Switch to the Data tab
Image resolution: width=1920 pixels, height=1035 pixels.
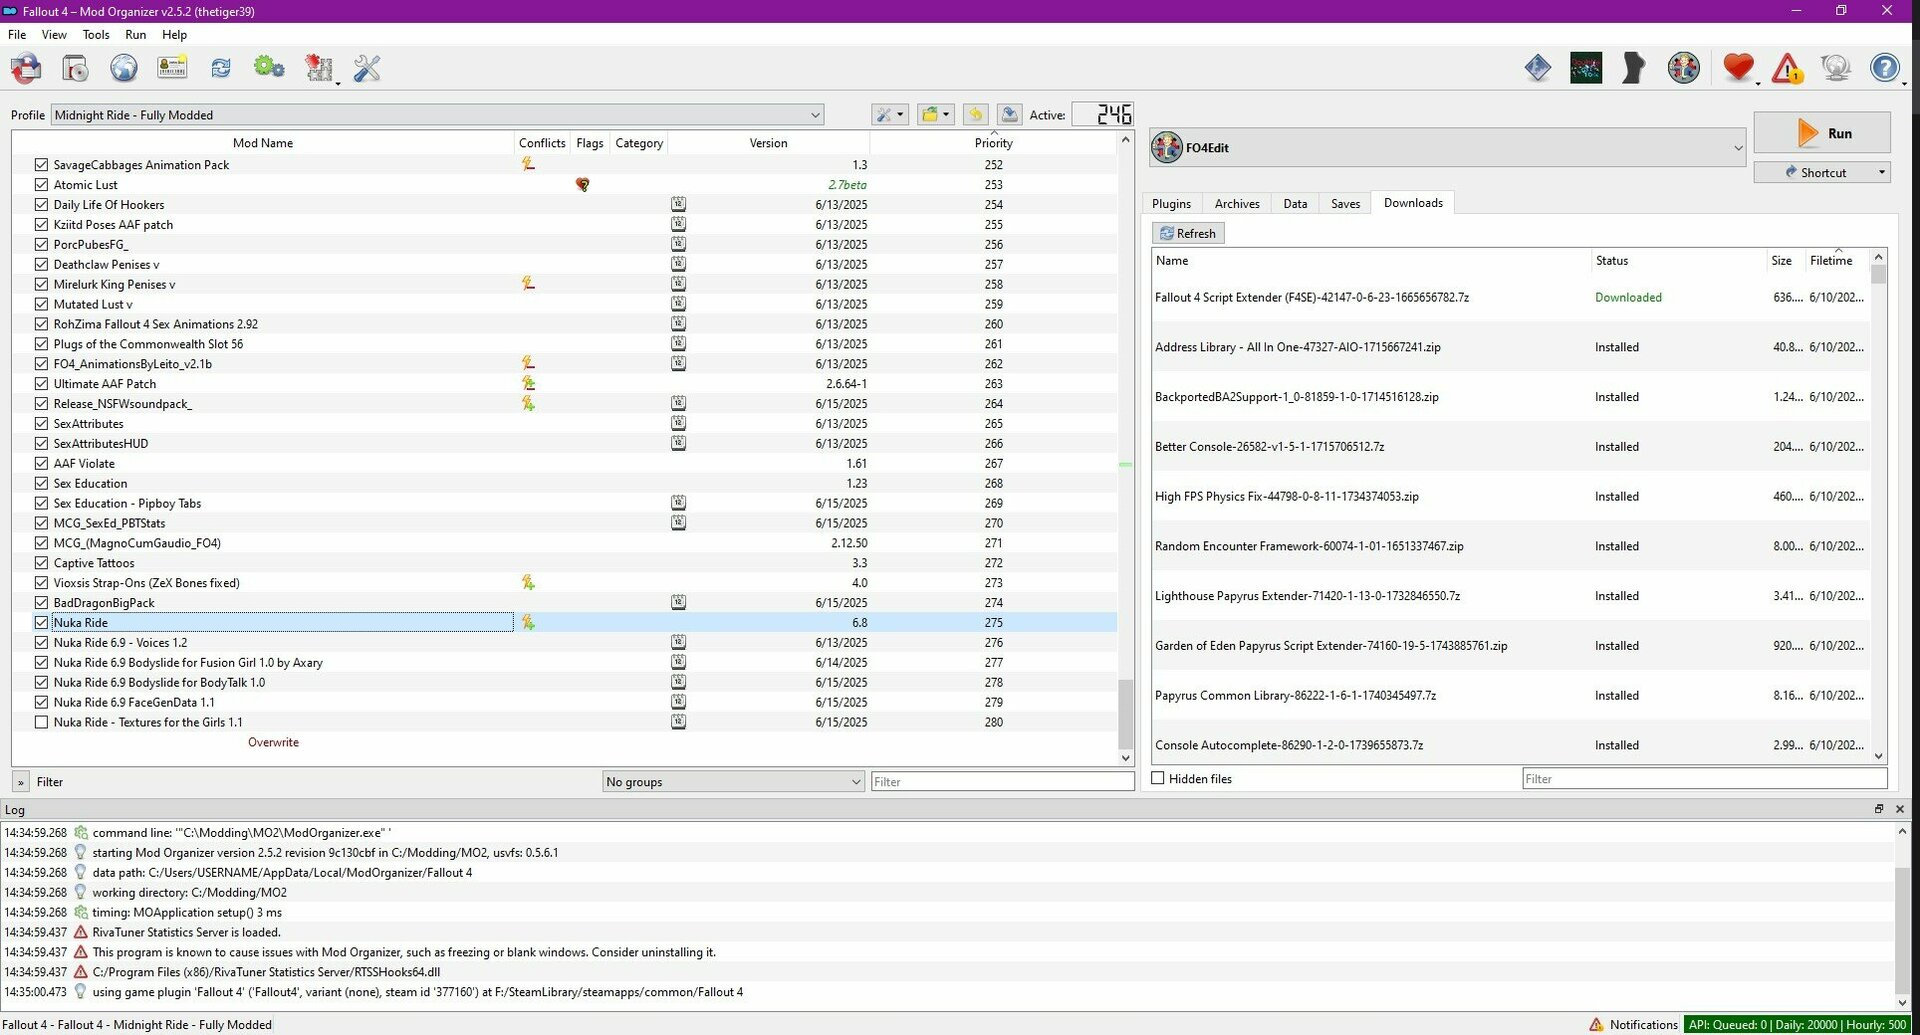click(x=1295, y=203)
